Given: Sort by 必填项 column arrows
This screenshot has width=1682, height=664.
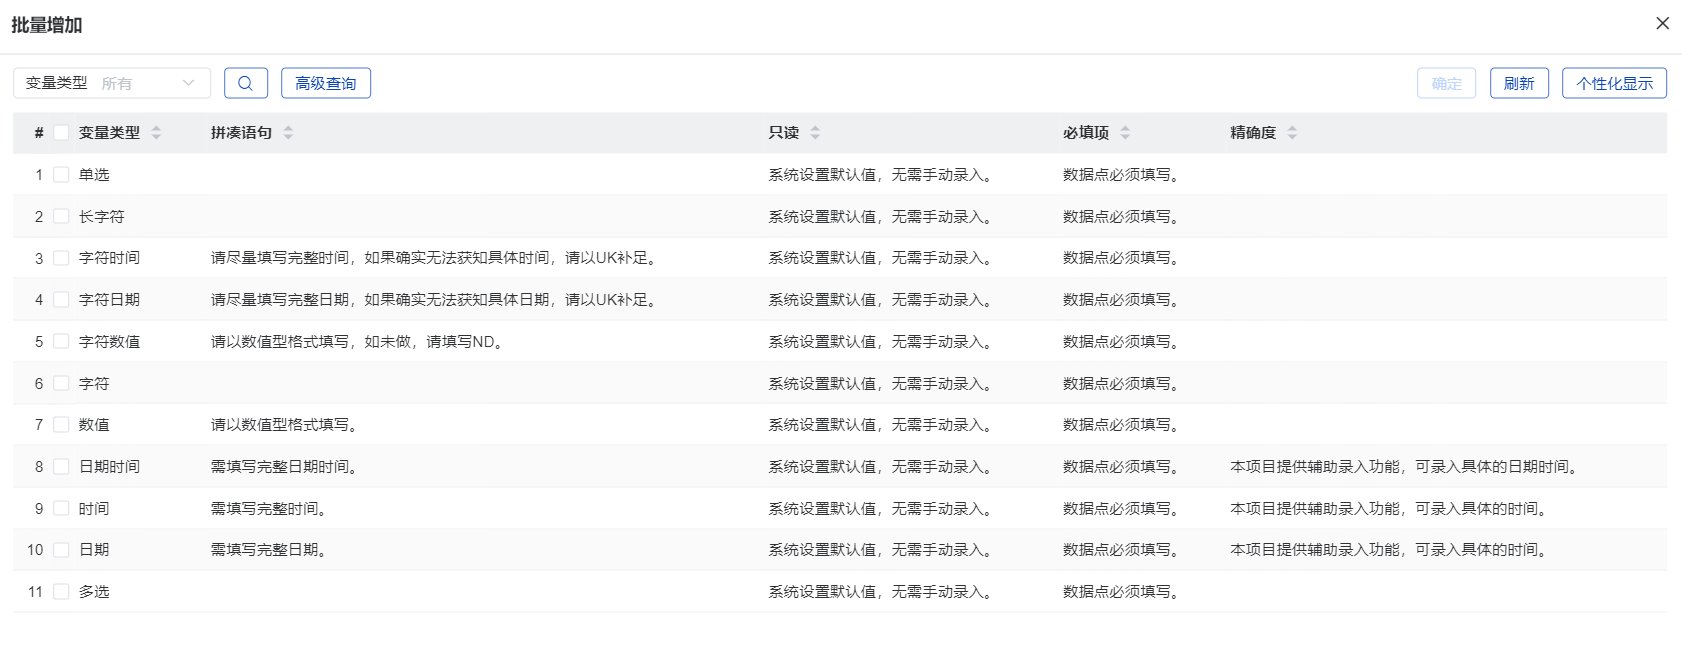Looking at the screenshot, I should pyautogui.click(x=1125, y=133).
